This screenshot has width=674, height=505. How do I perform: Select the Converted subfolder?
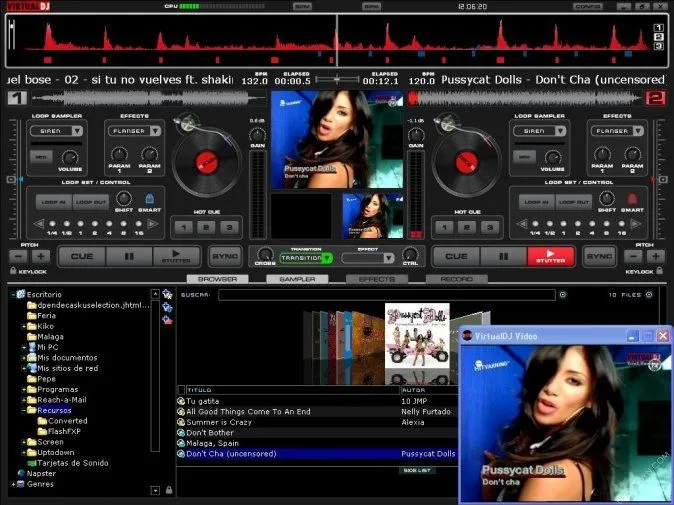[67, 421]
